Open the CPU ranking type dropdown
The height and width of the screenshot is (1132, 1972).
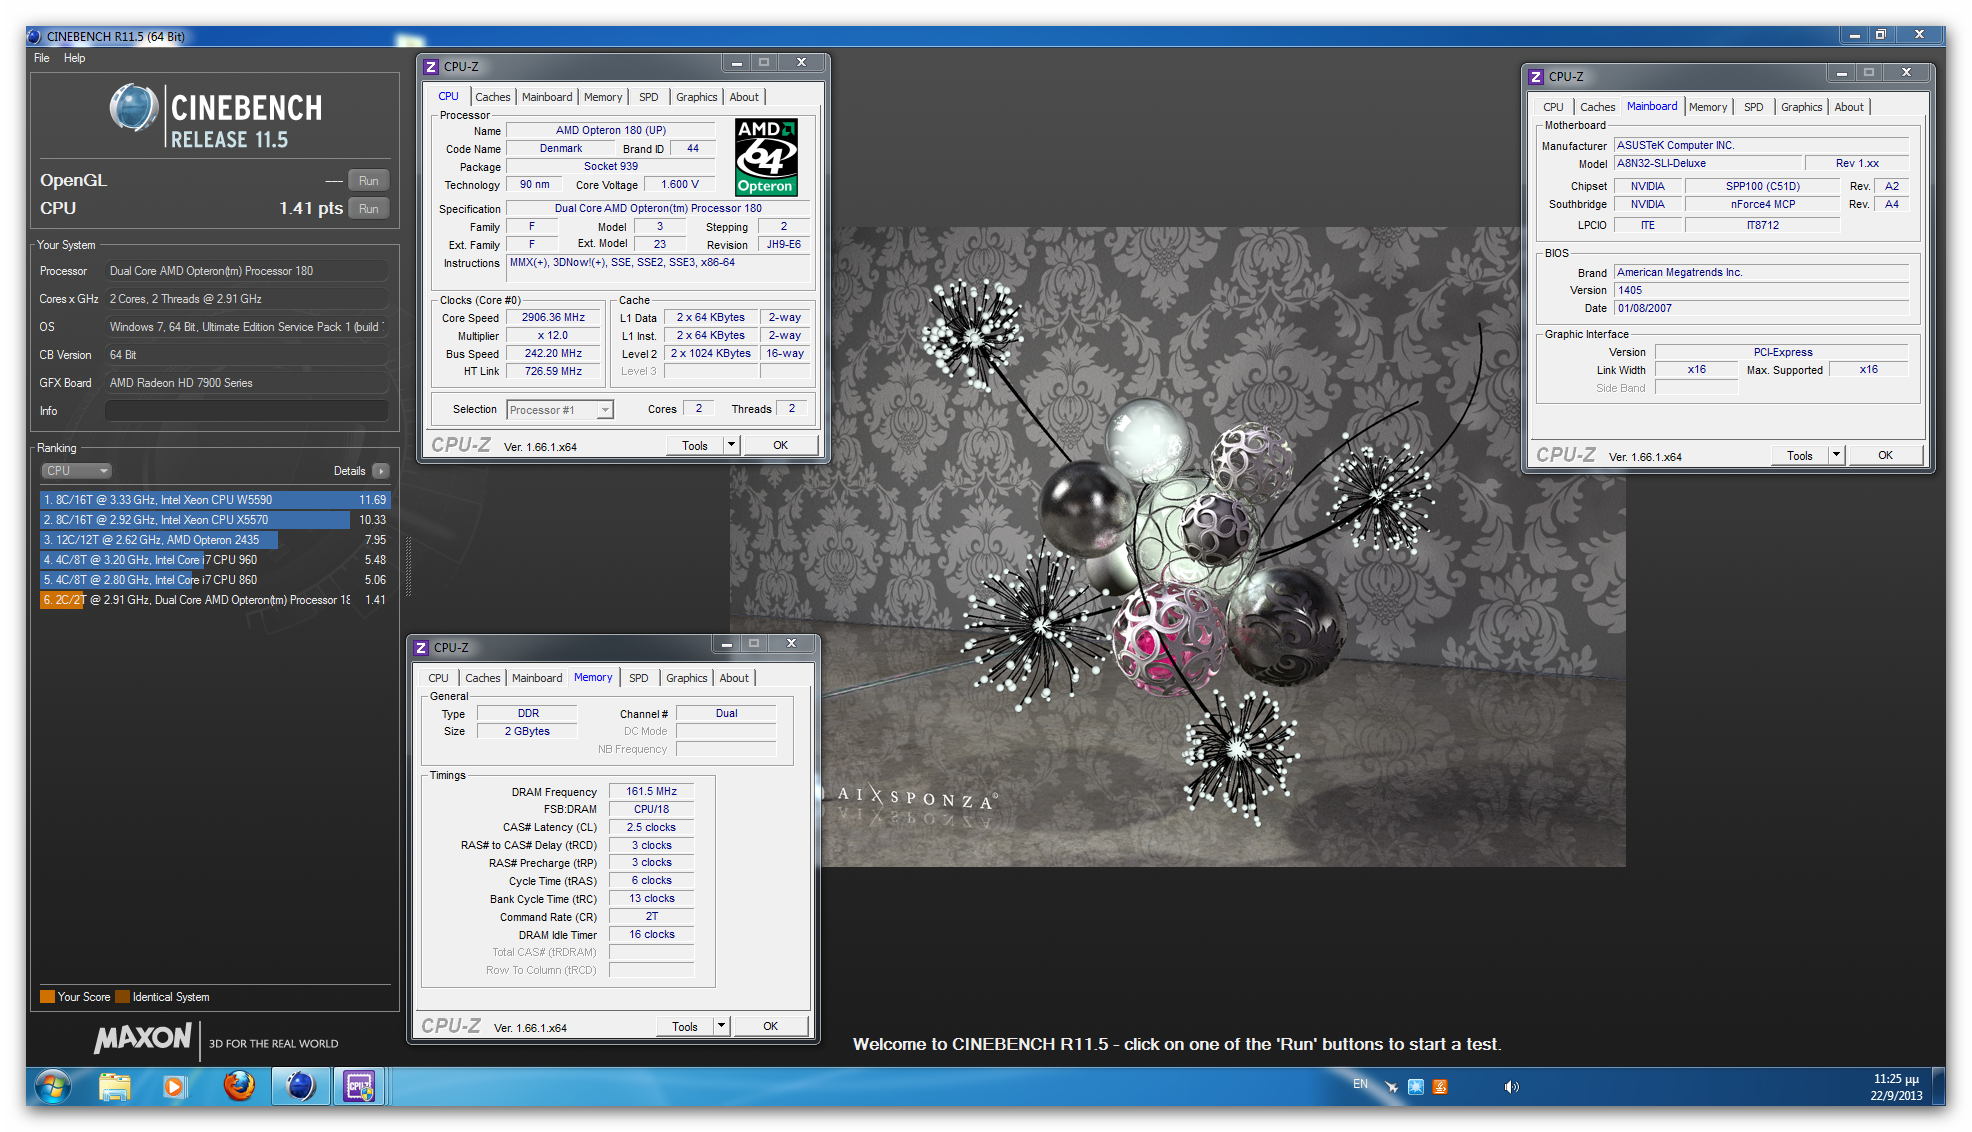click(76, 471)
